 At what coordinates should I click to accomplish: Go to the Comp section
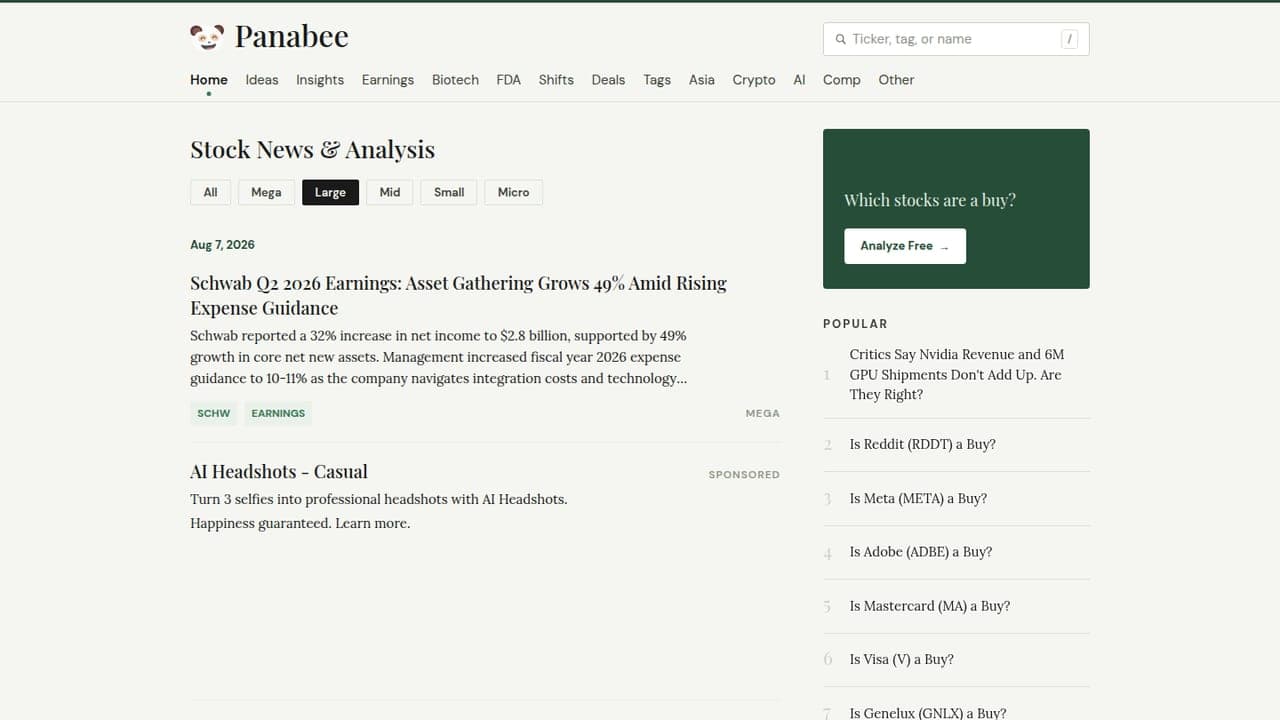pos(842,80)
